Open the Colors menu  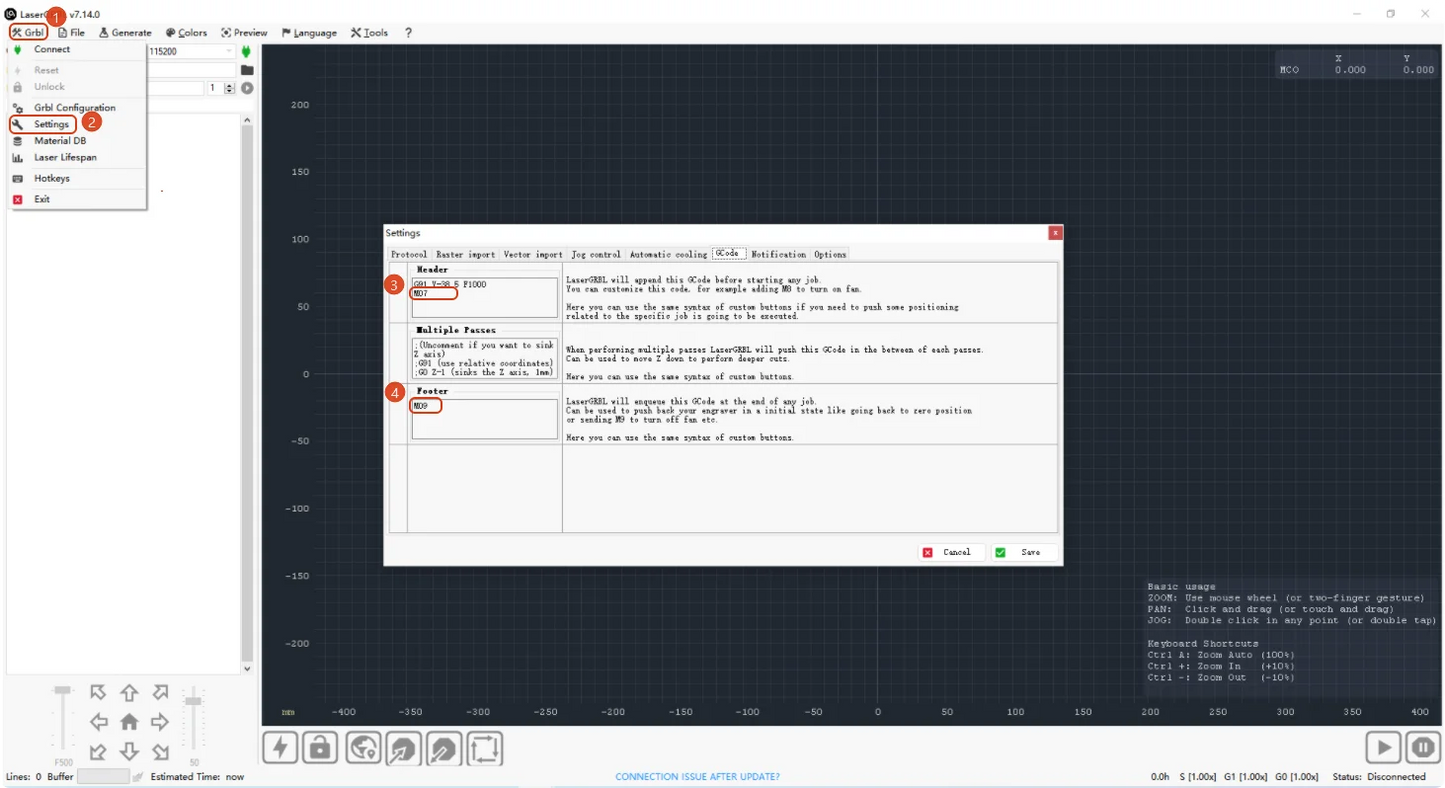tap(186, 32)
